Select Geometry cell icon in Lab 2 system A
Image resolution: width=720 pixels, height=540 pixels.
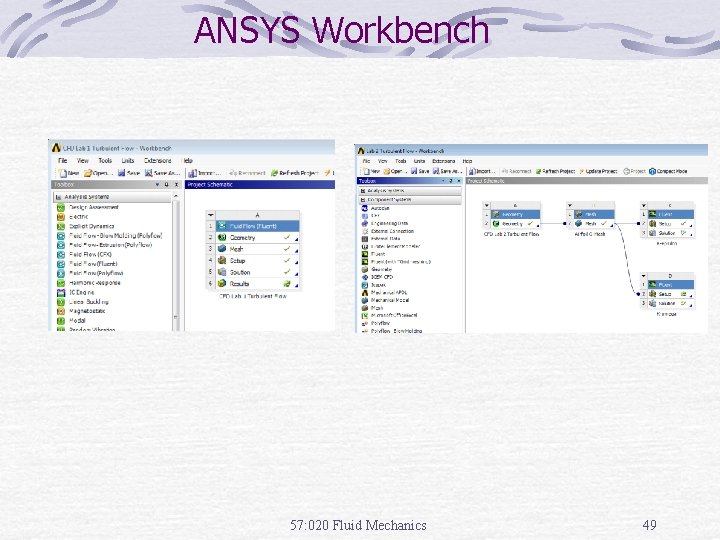tap(496, 224)
